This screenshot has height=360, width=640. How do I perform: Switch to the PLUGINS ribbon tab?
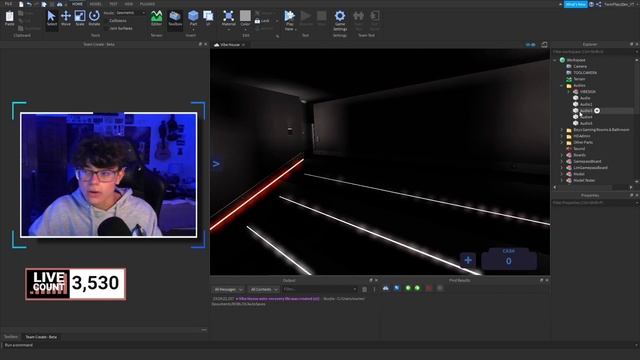147,4
